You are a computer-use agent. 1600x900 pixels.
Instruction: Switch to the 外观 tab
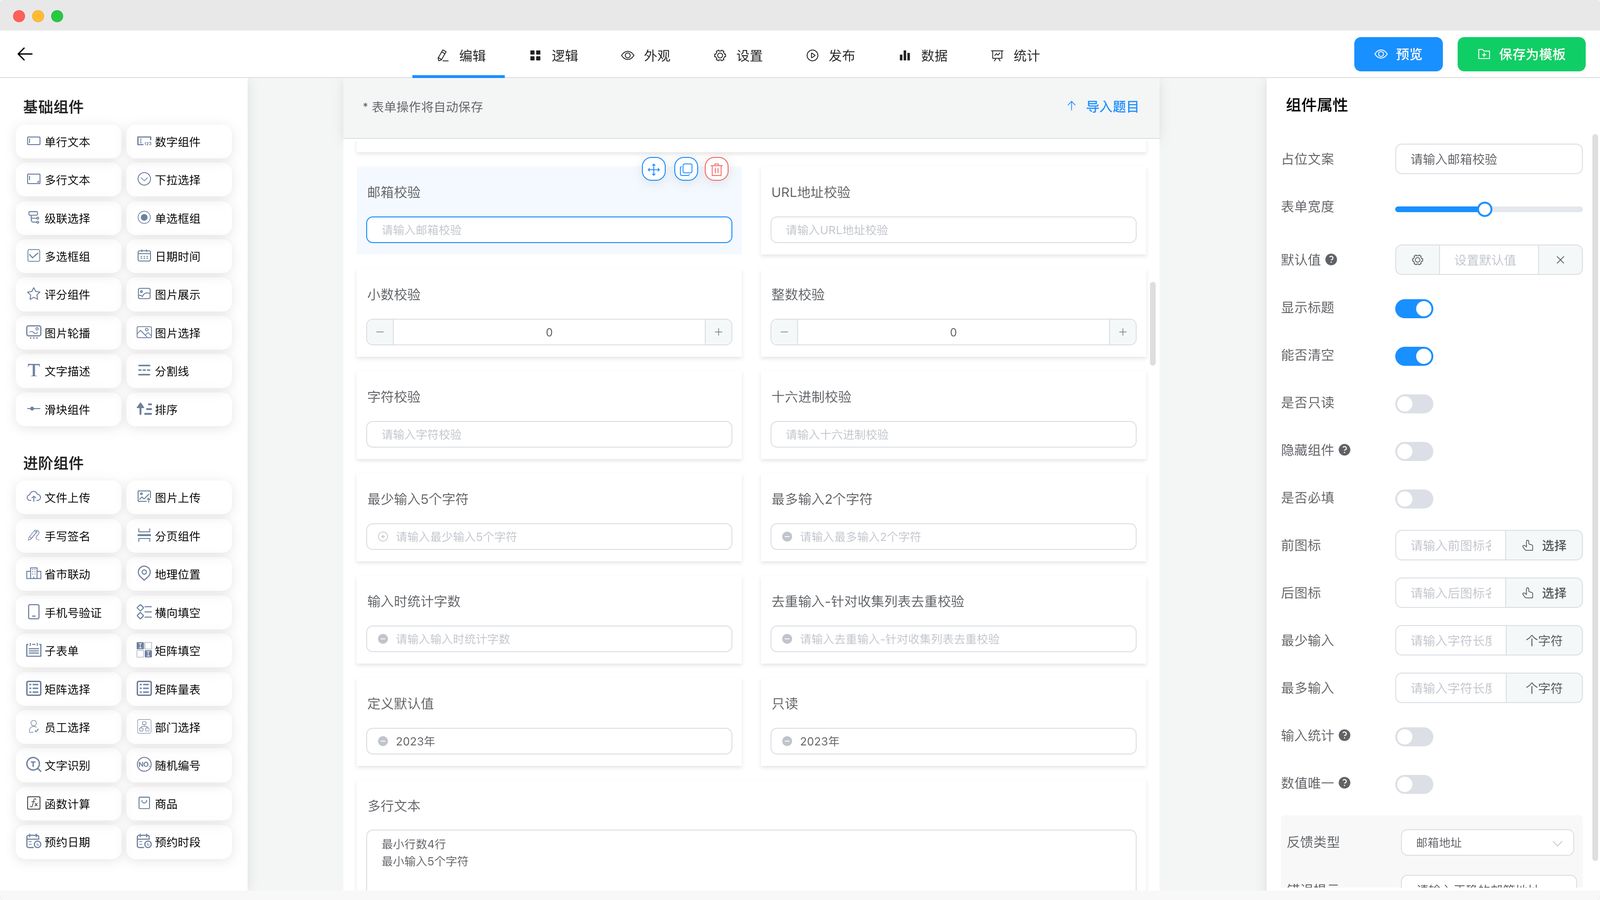646,56
